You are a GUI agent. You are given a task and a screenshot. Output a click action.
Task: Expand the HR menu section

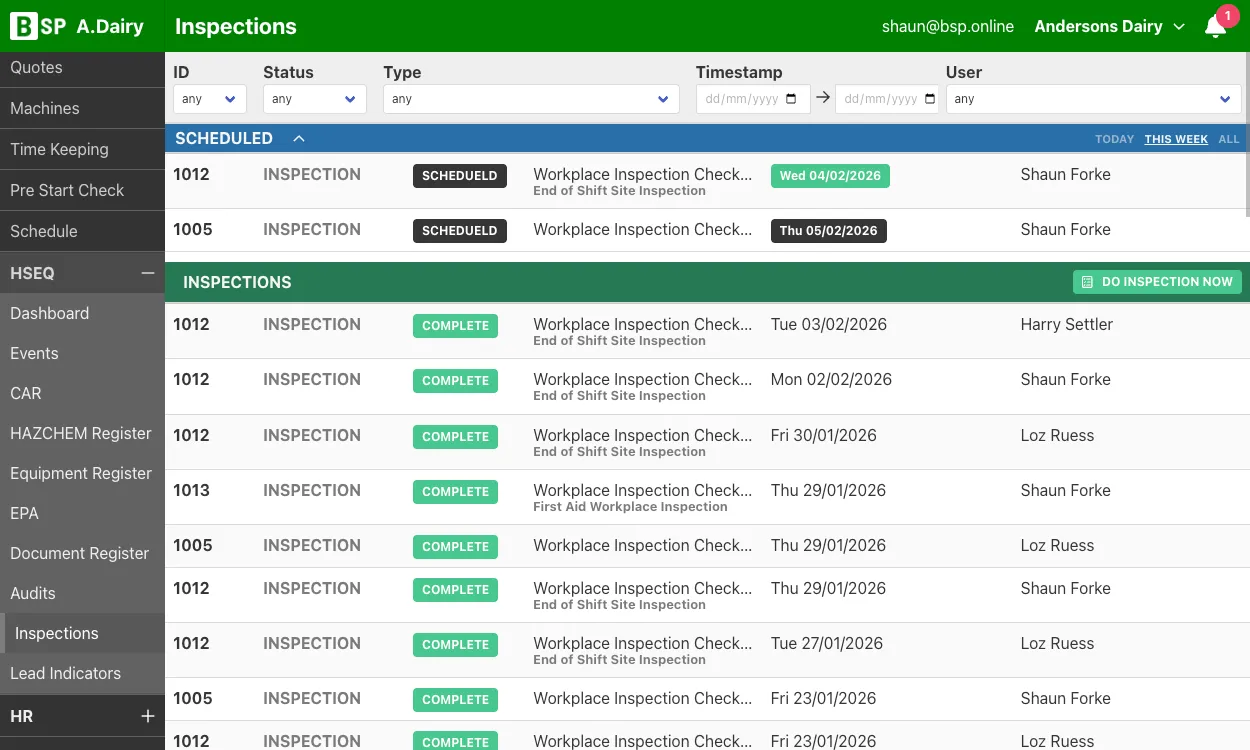(x=147, y=716)
